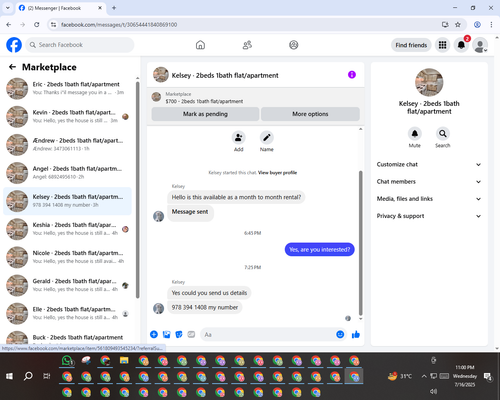
Task: Open the Groups icon in top navigation
Action: (x=293, y=45)
